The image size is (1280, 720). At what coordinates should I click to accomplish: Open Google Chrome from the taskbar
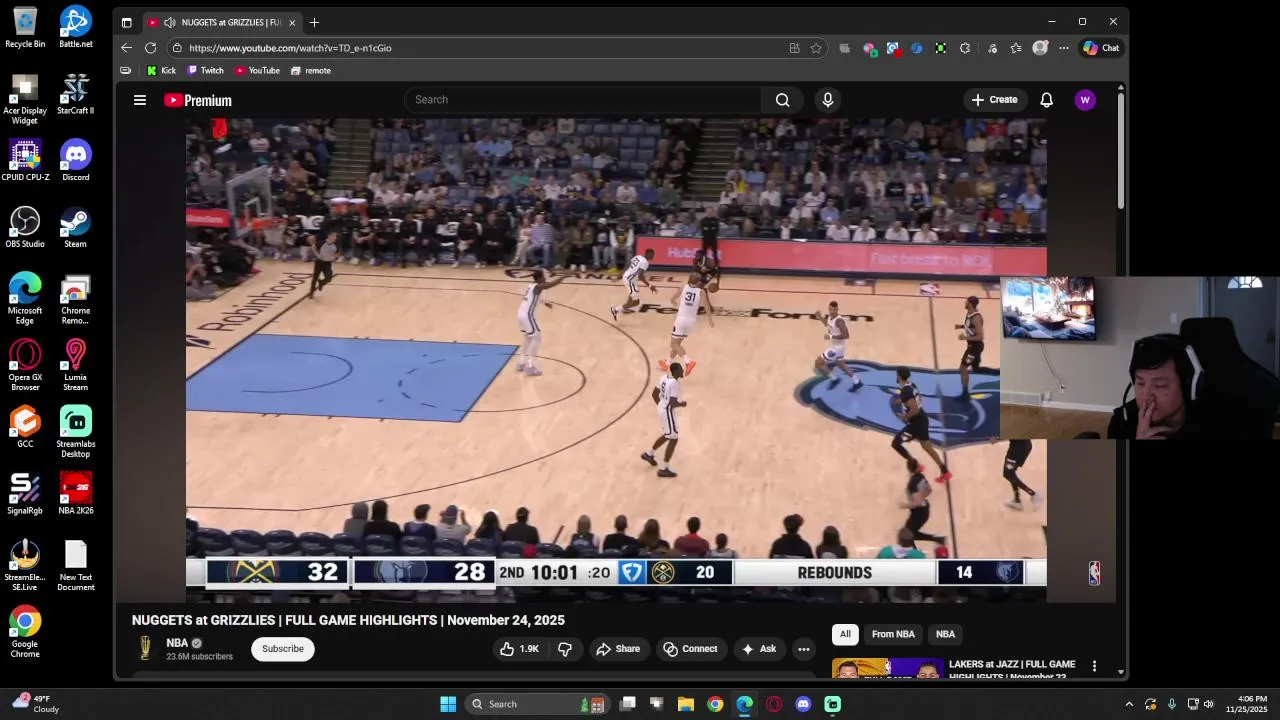pos(715,704)
